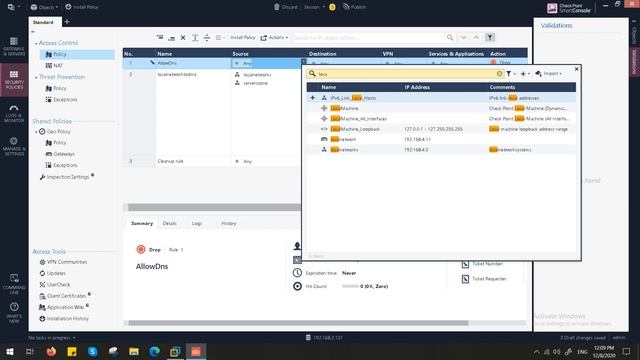Select Access Control Policy tree item
Image resolution: width=640 pixels, height=360 pixels.
click(77, 54)
